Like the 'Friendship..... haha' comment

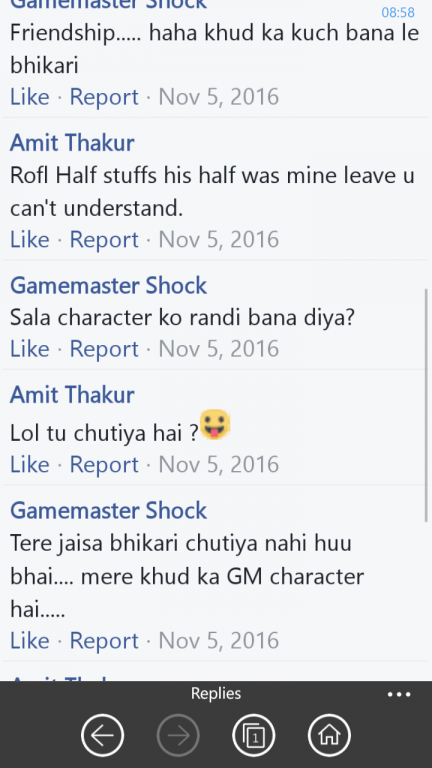pos(30,96)
